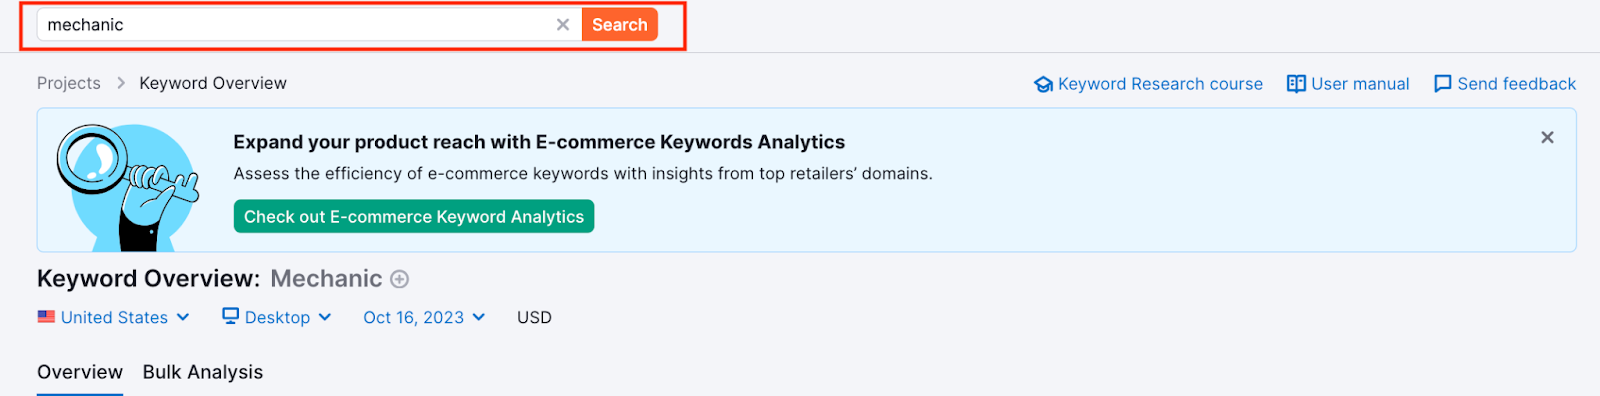Click the Keyword Overview breadcrumb

(x=213, y=83)
